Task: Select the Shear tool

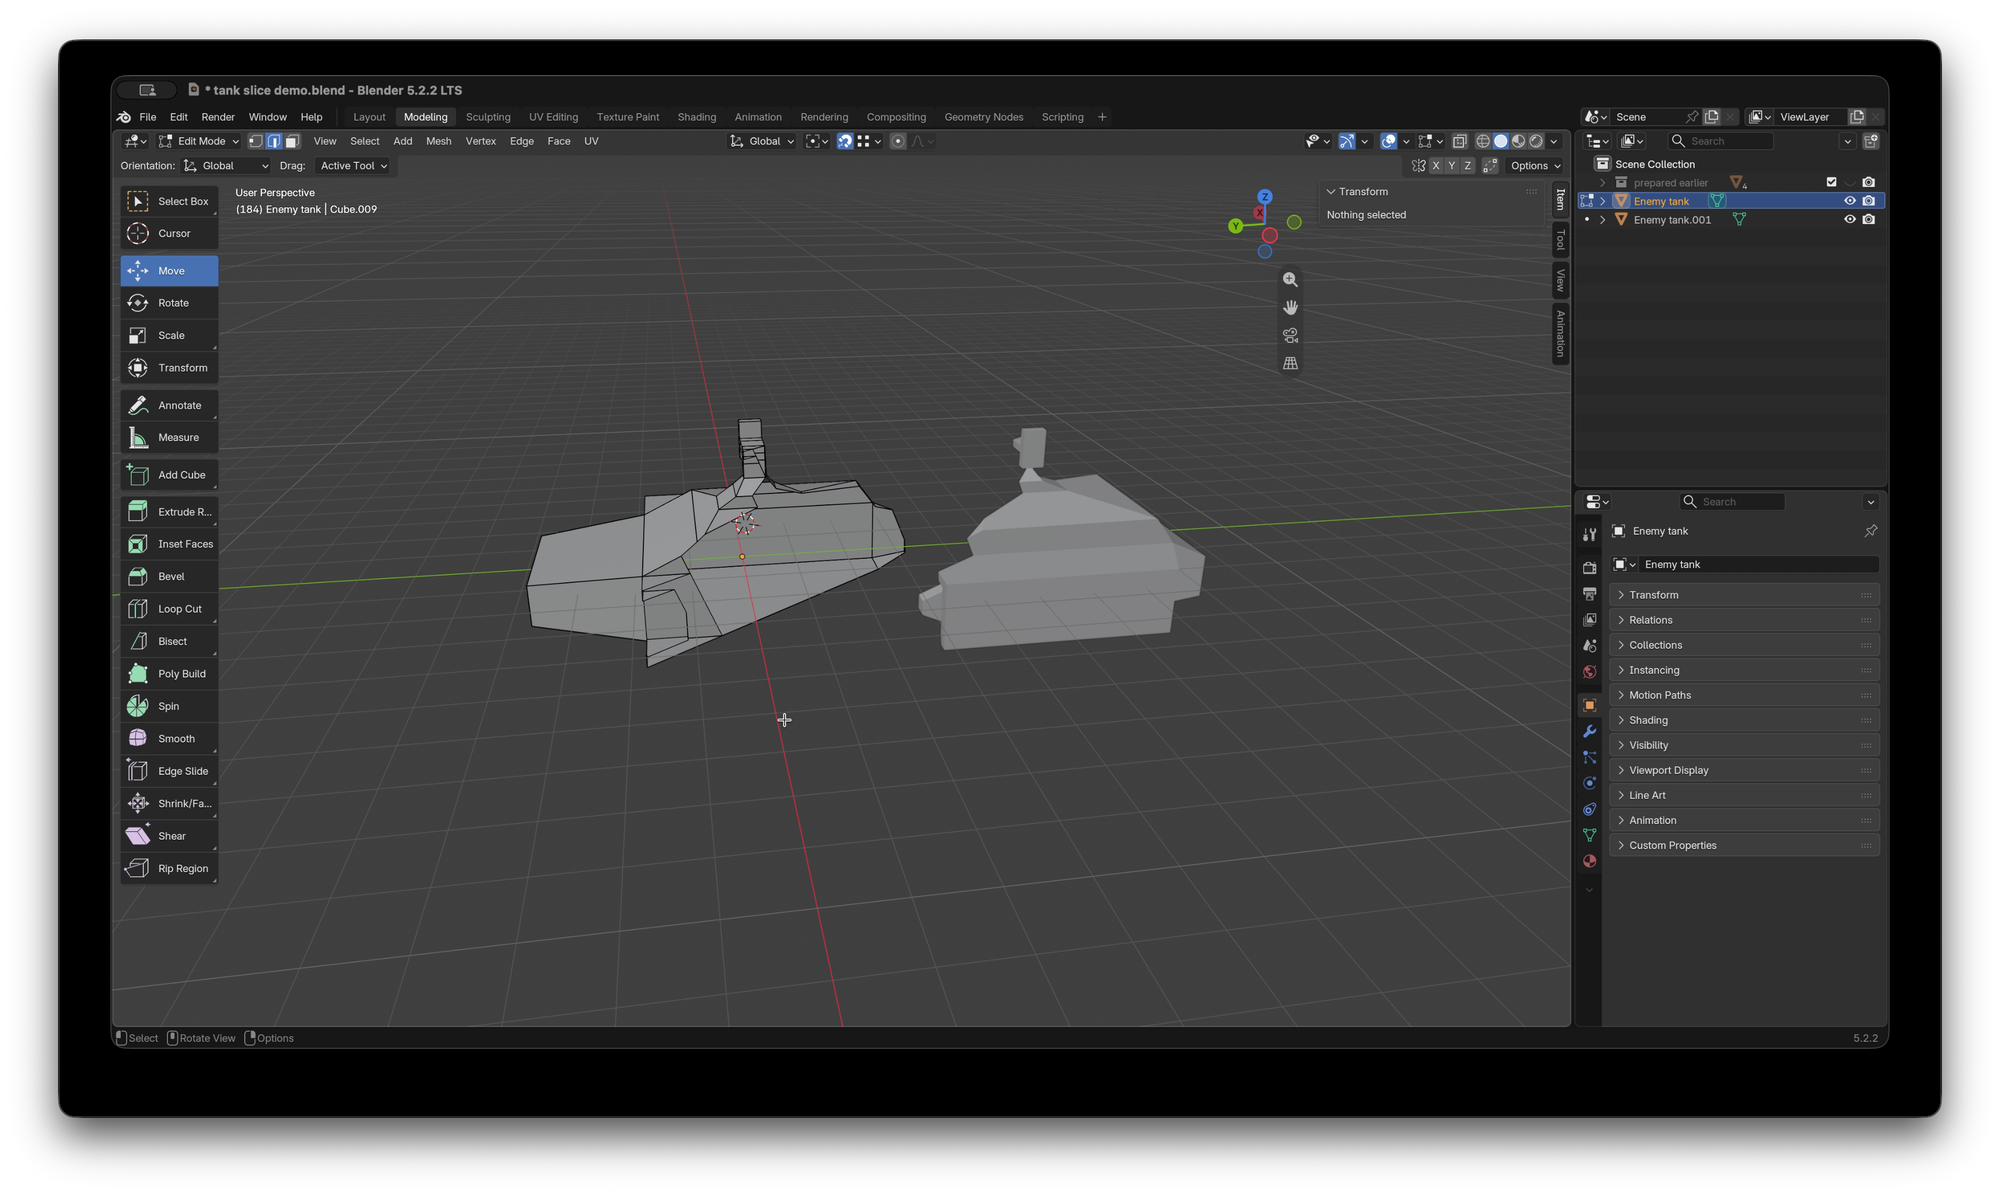Action: [169, 836]
